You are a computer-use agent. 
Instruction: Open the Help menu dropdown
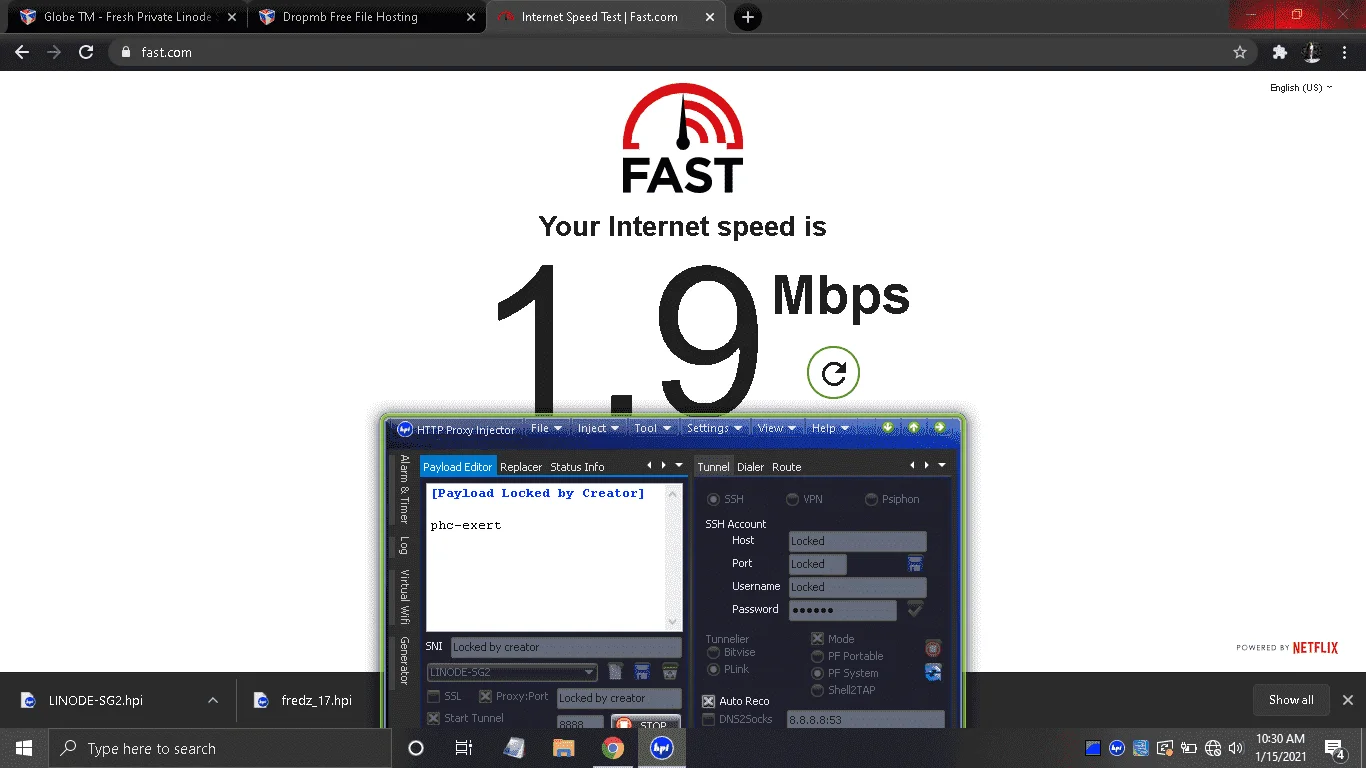830,428
